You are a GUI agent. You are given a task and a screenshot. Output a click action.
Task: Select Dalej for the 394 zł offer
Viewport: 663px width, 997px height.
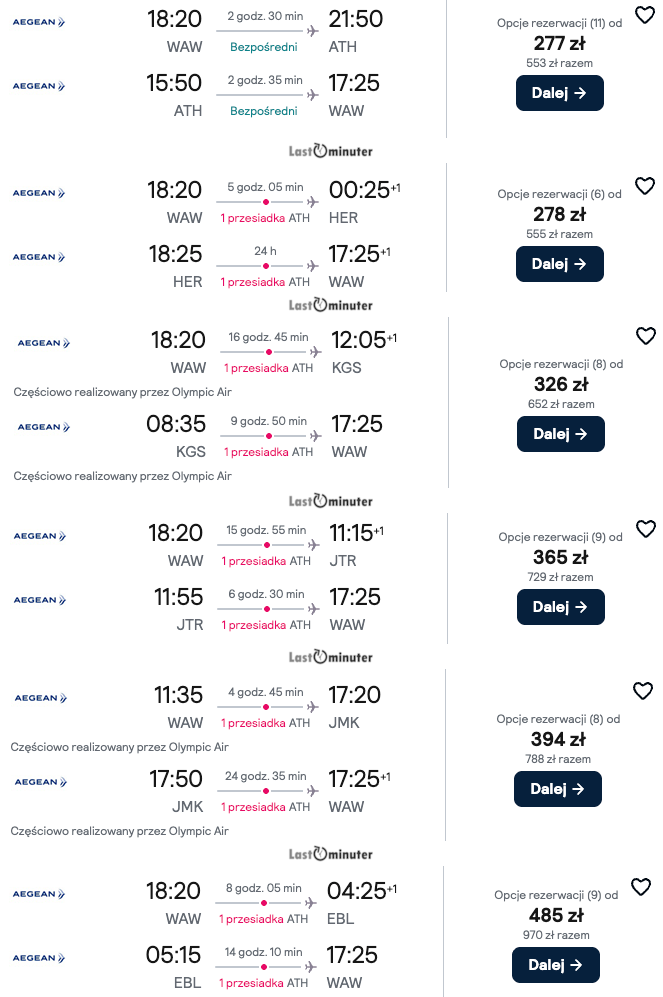(557, 789)
